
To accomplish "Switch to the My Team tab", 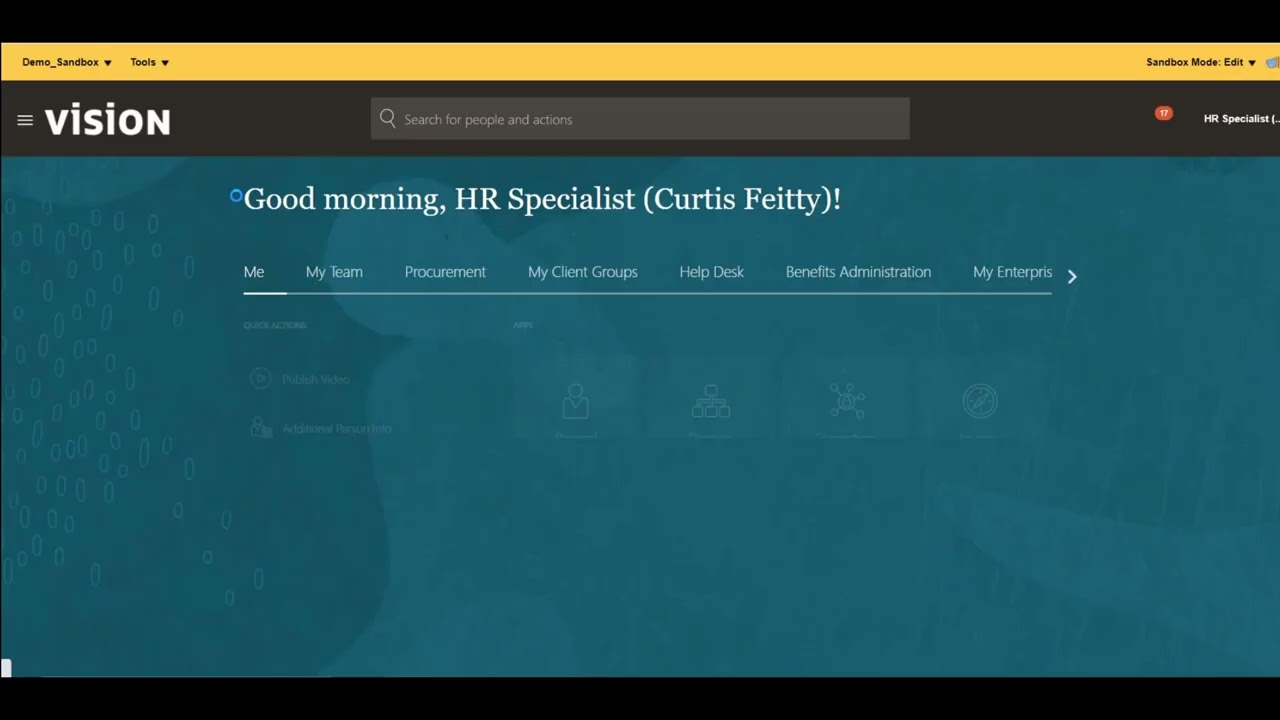I will pos(334,272).
